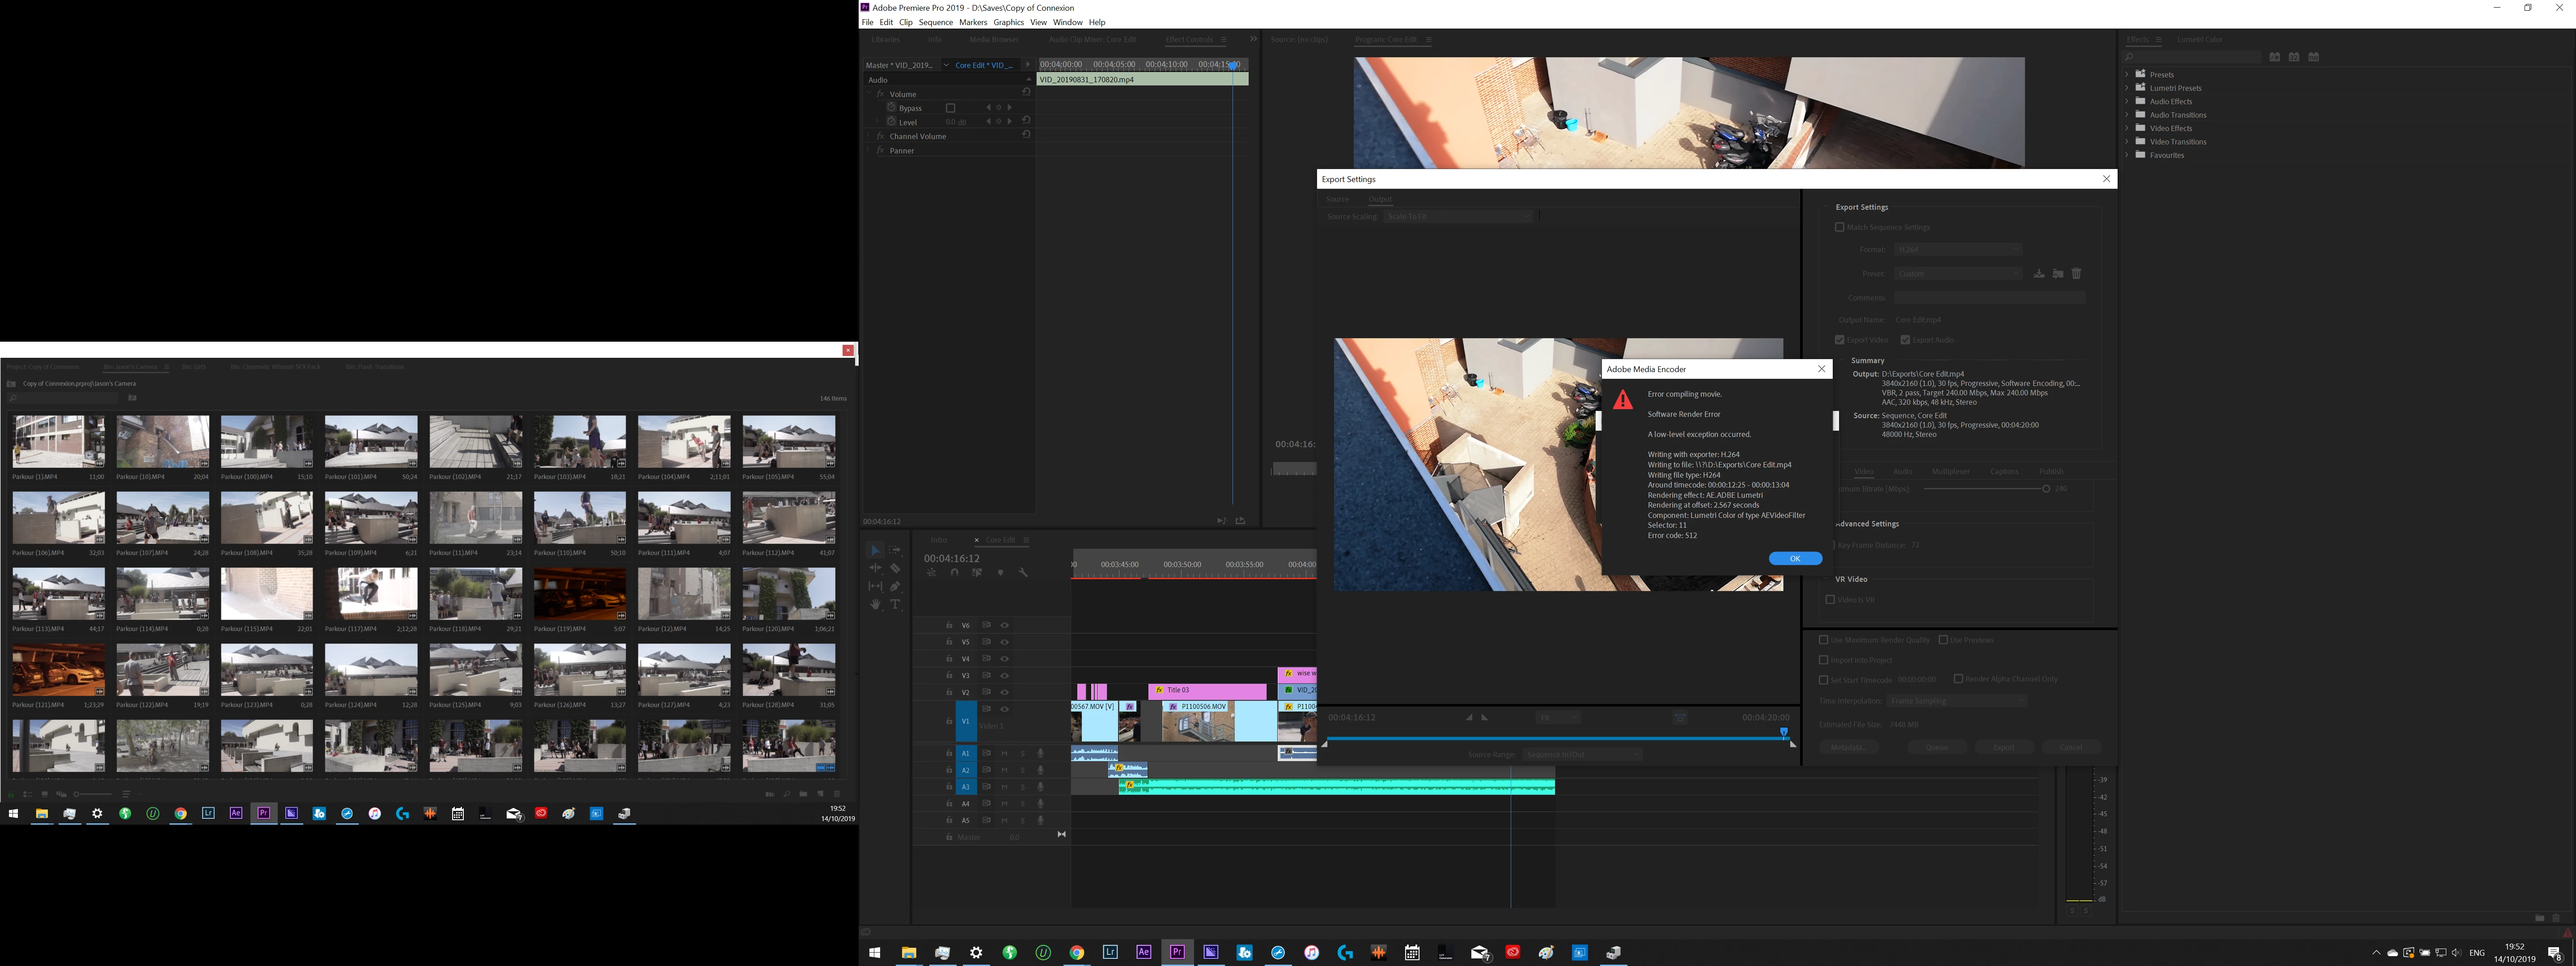Image resolution: width=2576 pixels, height=966 pixels.
Task: Select the Pen tool in timeline toolbox
Action: pyautogui.click(x=895, y=586)
